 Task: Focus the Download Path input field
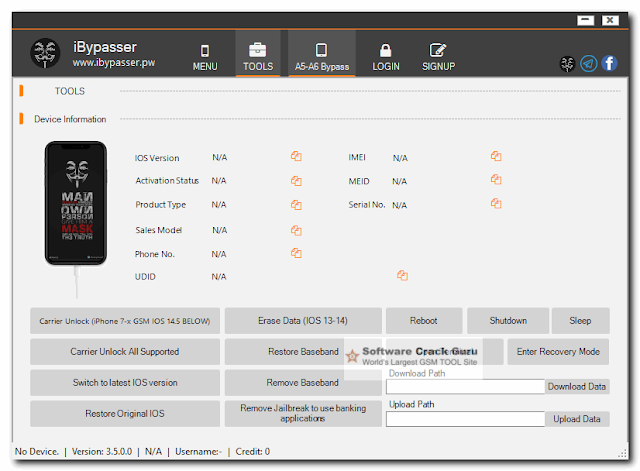click(465, 387)
